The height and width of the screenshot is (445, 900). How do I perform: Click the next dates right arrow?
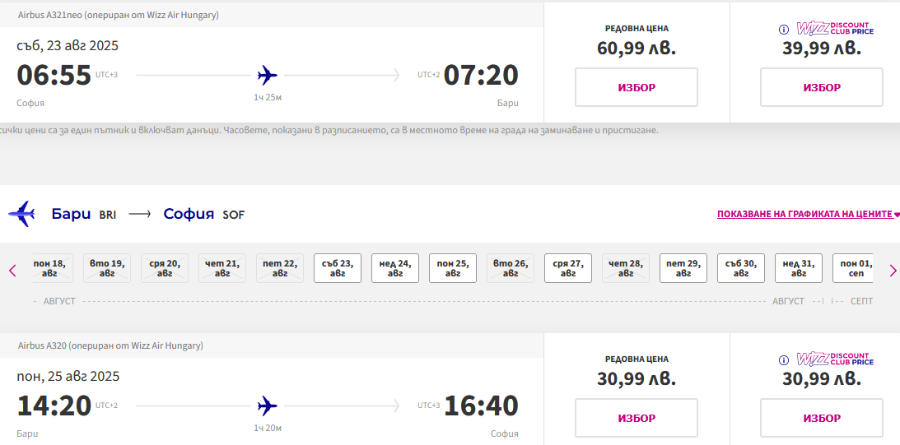pyautogui.click(x=893, y=270)
